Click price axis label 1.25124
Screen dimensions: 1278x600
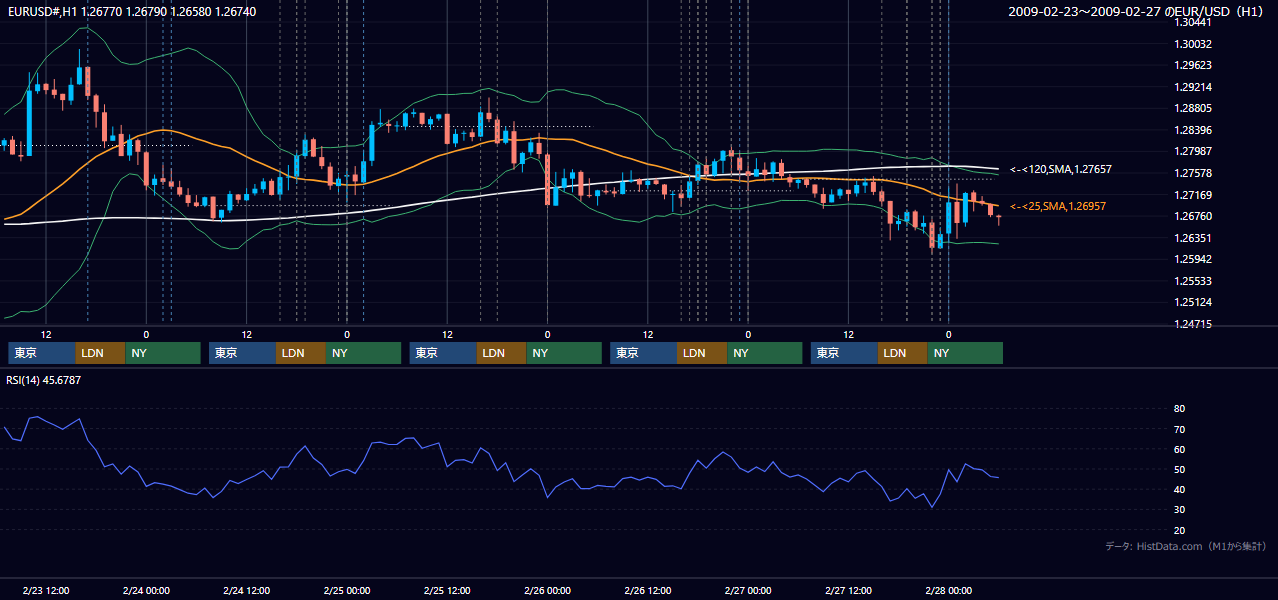coord(1193,302)
